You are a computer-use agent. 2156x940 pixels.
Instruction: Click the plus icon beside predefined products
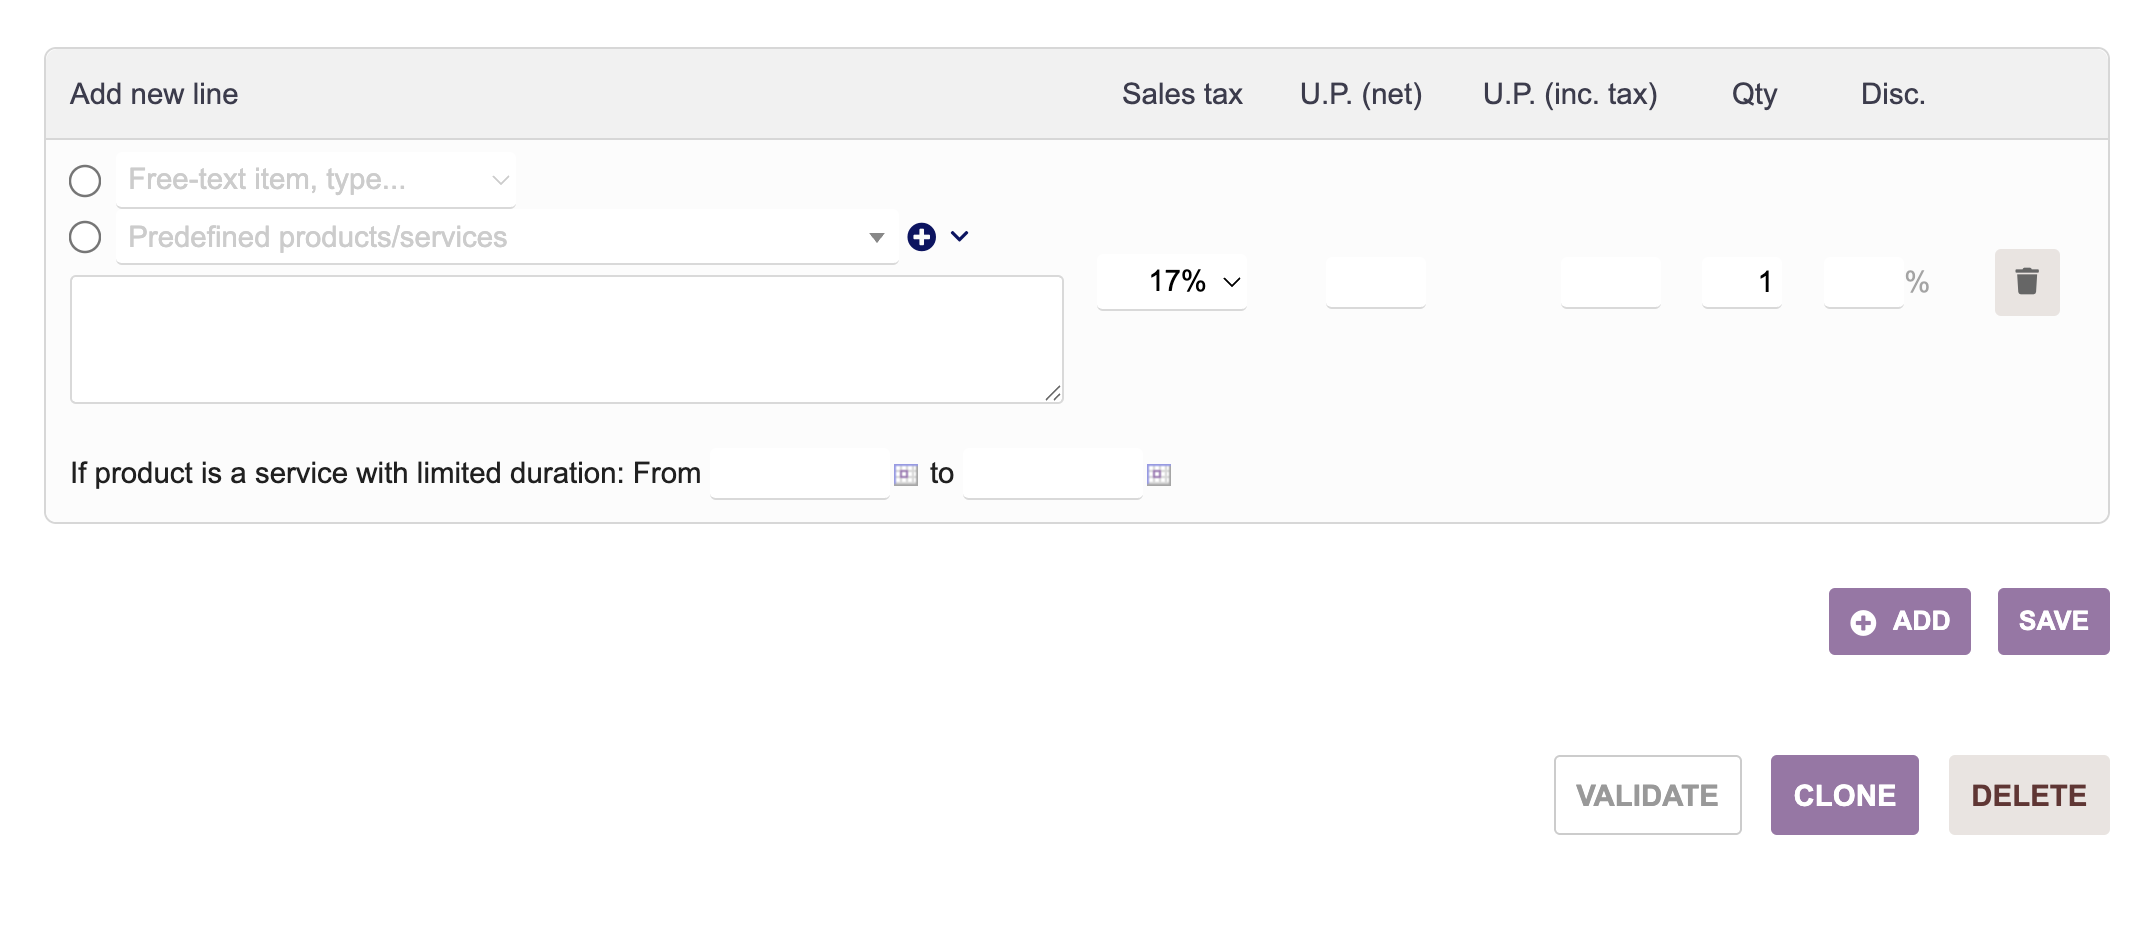pyautogui.click(x=921, y=237)
